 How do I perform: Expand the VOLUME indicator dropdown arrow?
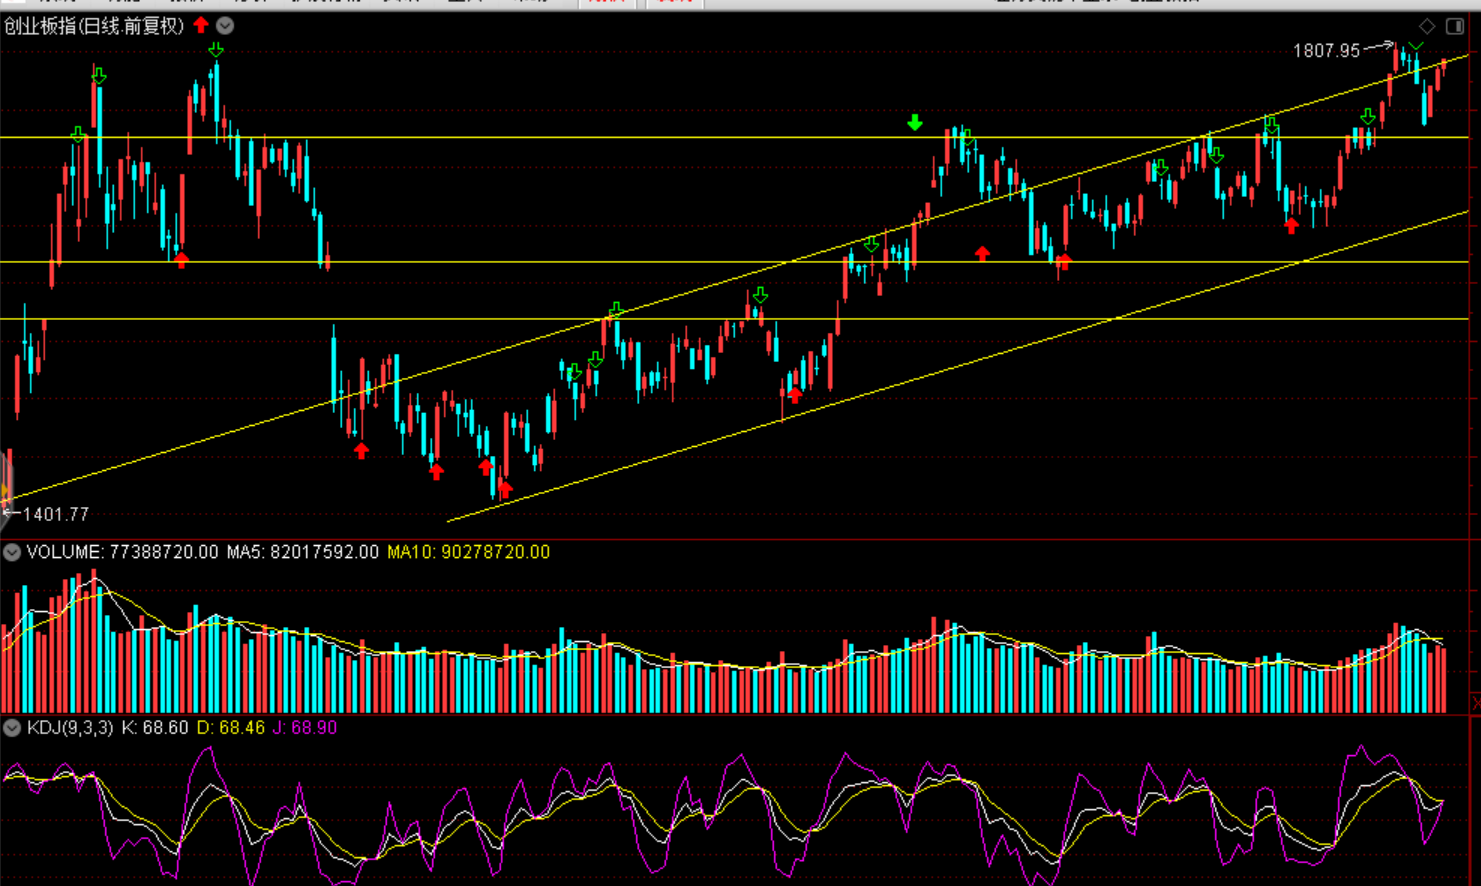tap(12, 552)
